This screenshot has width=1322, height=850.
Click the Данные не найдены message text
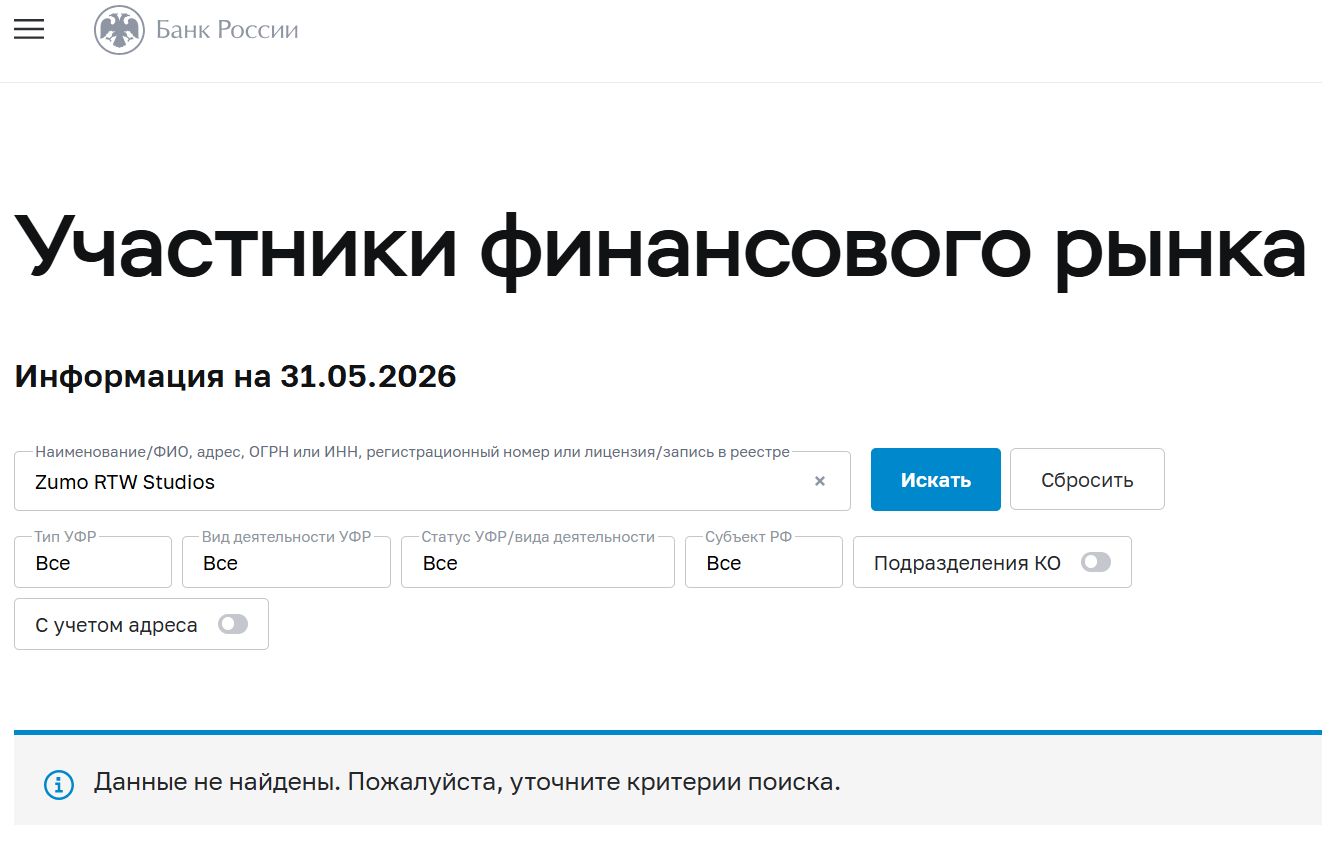point(467,782)
